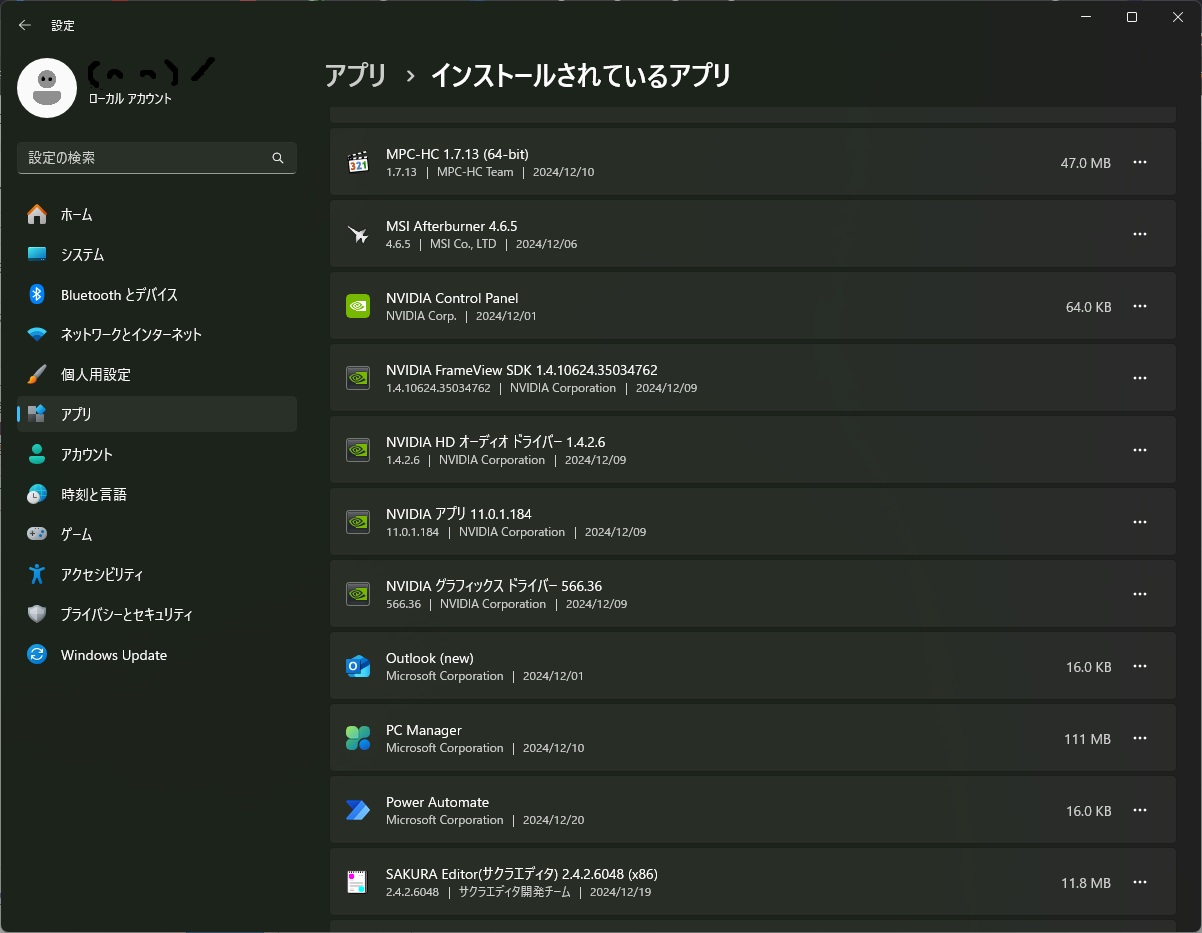
Task: Open ネットワークとインターネット settings
Action: pyautogui.click(x=157, y=334)
